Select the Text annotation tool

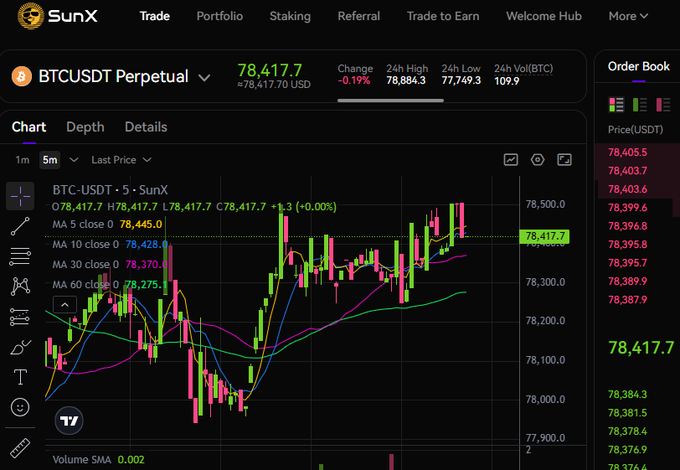[20, 377]
